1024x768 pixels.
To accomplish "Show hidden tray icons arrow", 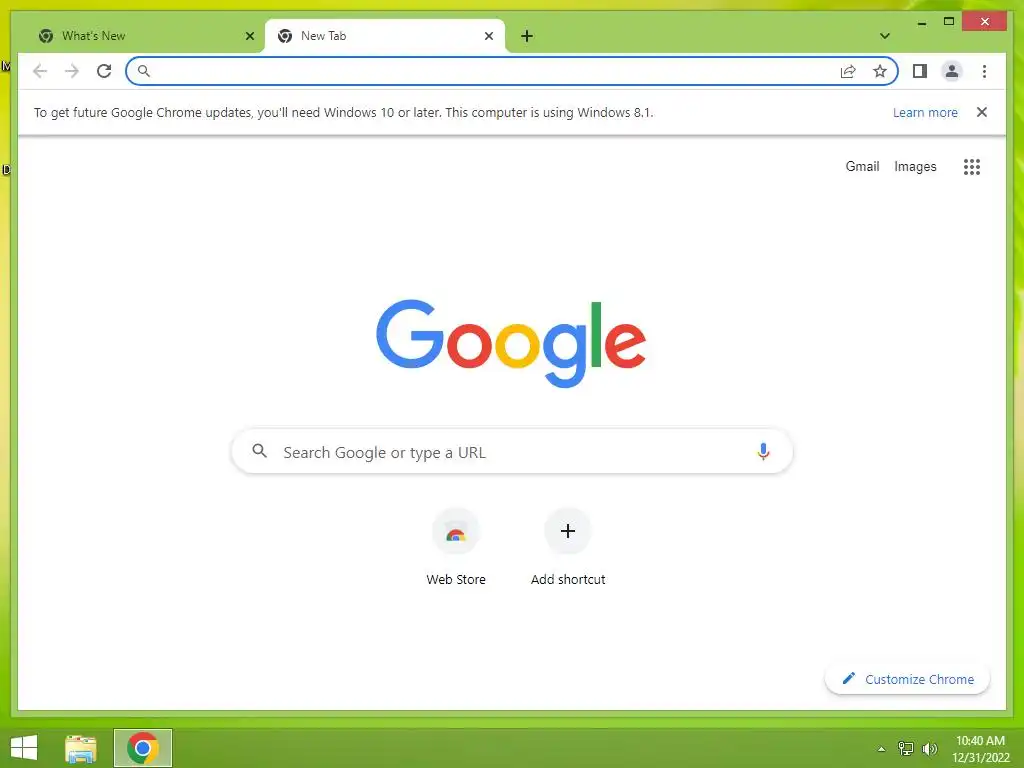I will point(881,749).
